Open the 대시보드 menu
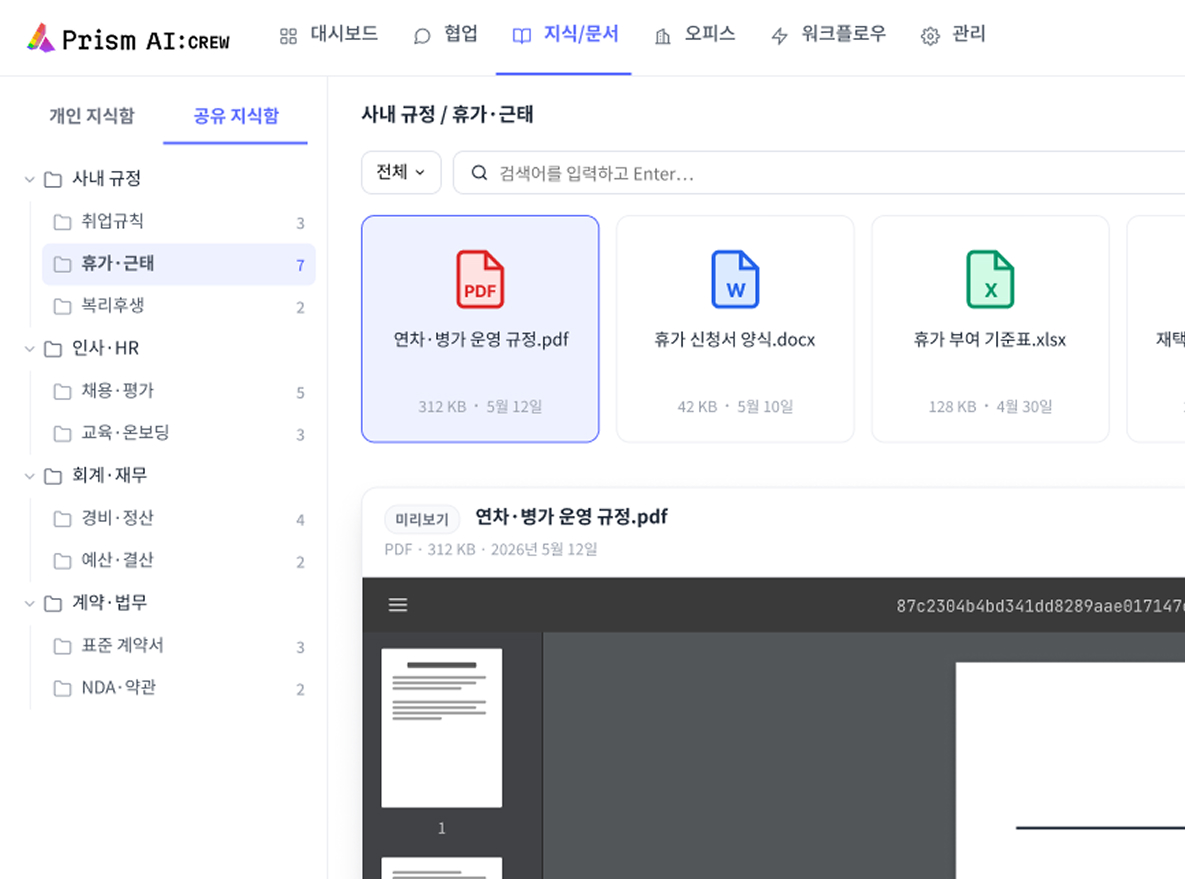The image size is (1185, 879). (x=329, y=35)
